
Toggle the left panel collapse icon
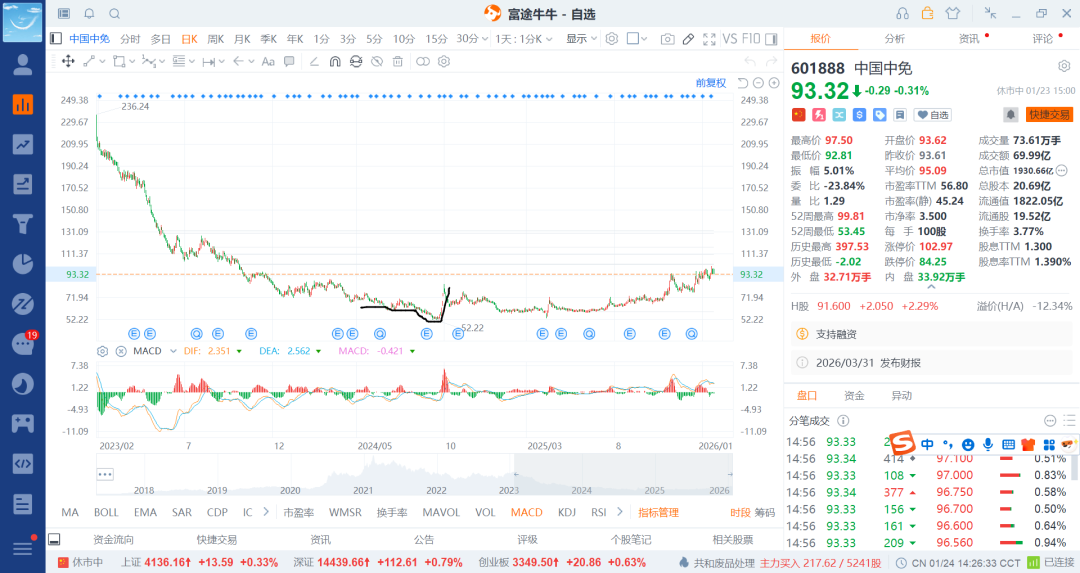pyautogui.click(x=56, y=39)
